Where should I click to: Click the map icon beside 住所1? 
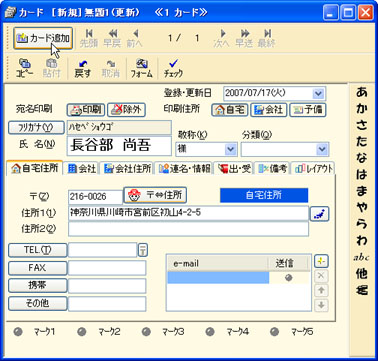[320, 214]
